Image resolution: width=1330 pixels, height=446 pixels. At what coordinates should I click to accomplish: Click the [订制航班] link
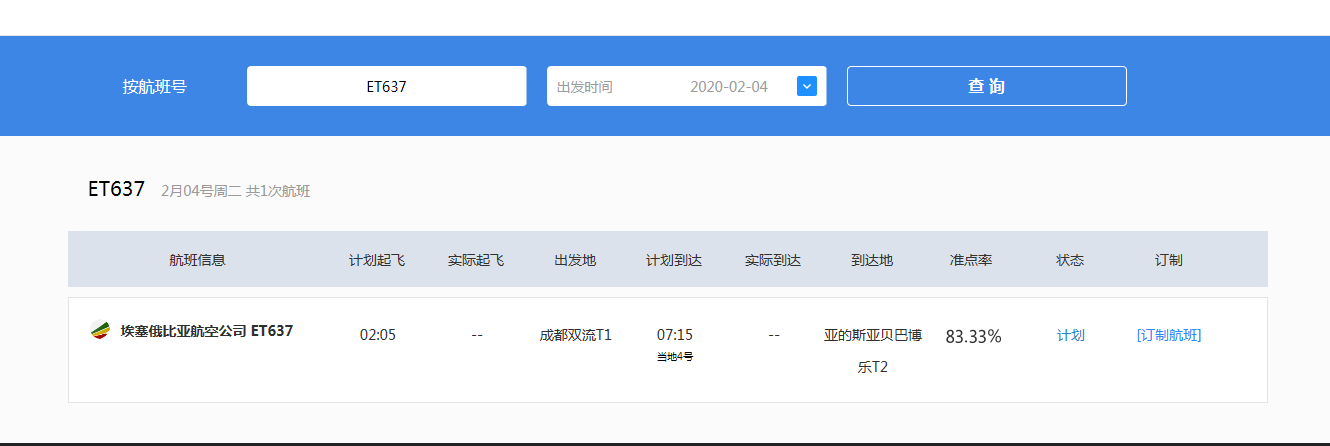click(1169, 335)
